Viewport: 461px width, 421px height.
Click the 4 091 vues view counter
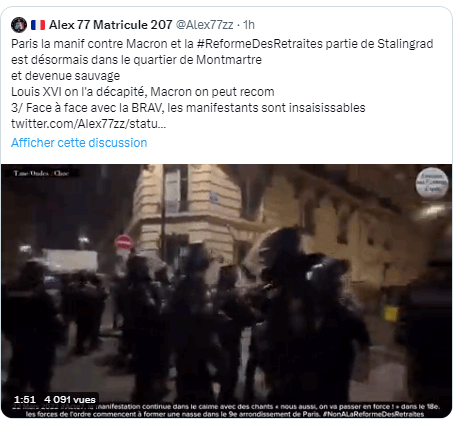click(70, 399)
